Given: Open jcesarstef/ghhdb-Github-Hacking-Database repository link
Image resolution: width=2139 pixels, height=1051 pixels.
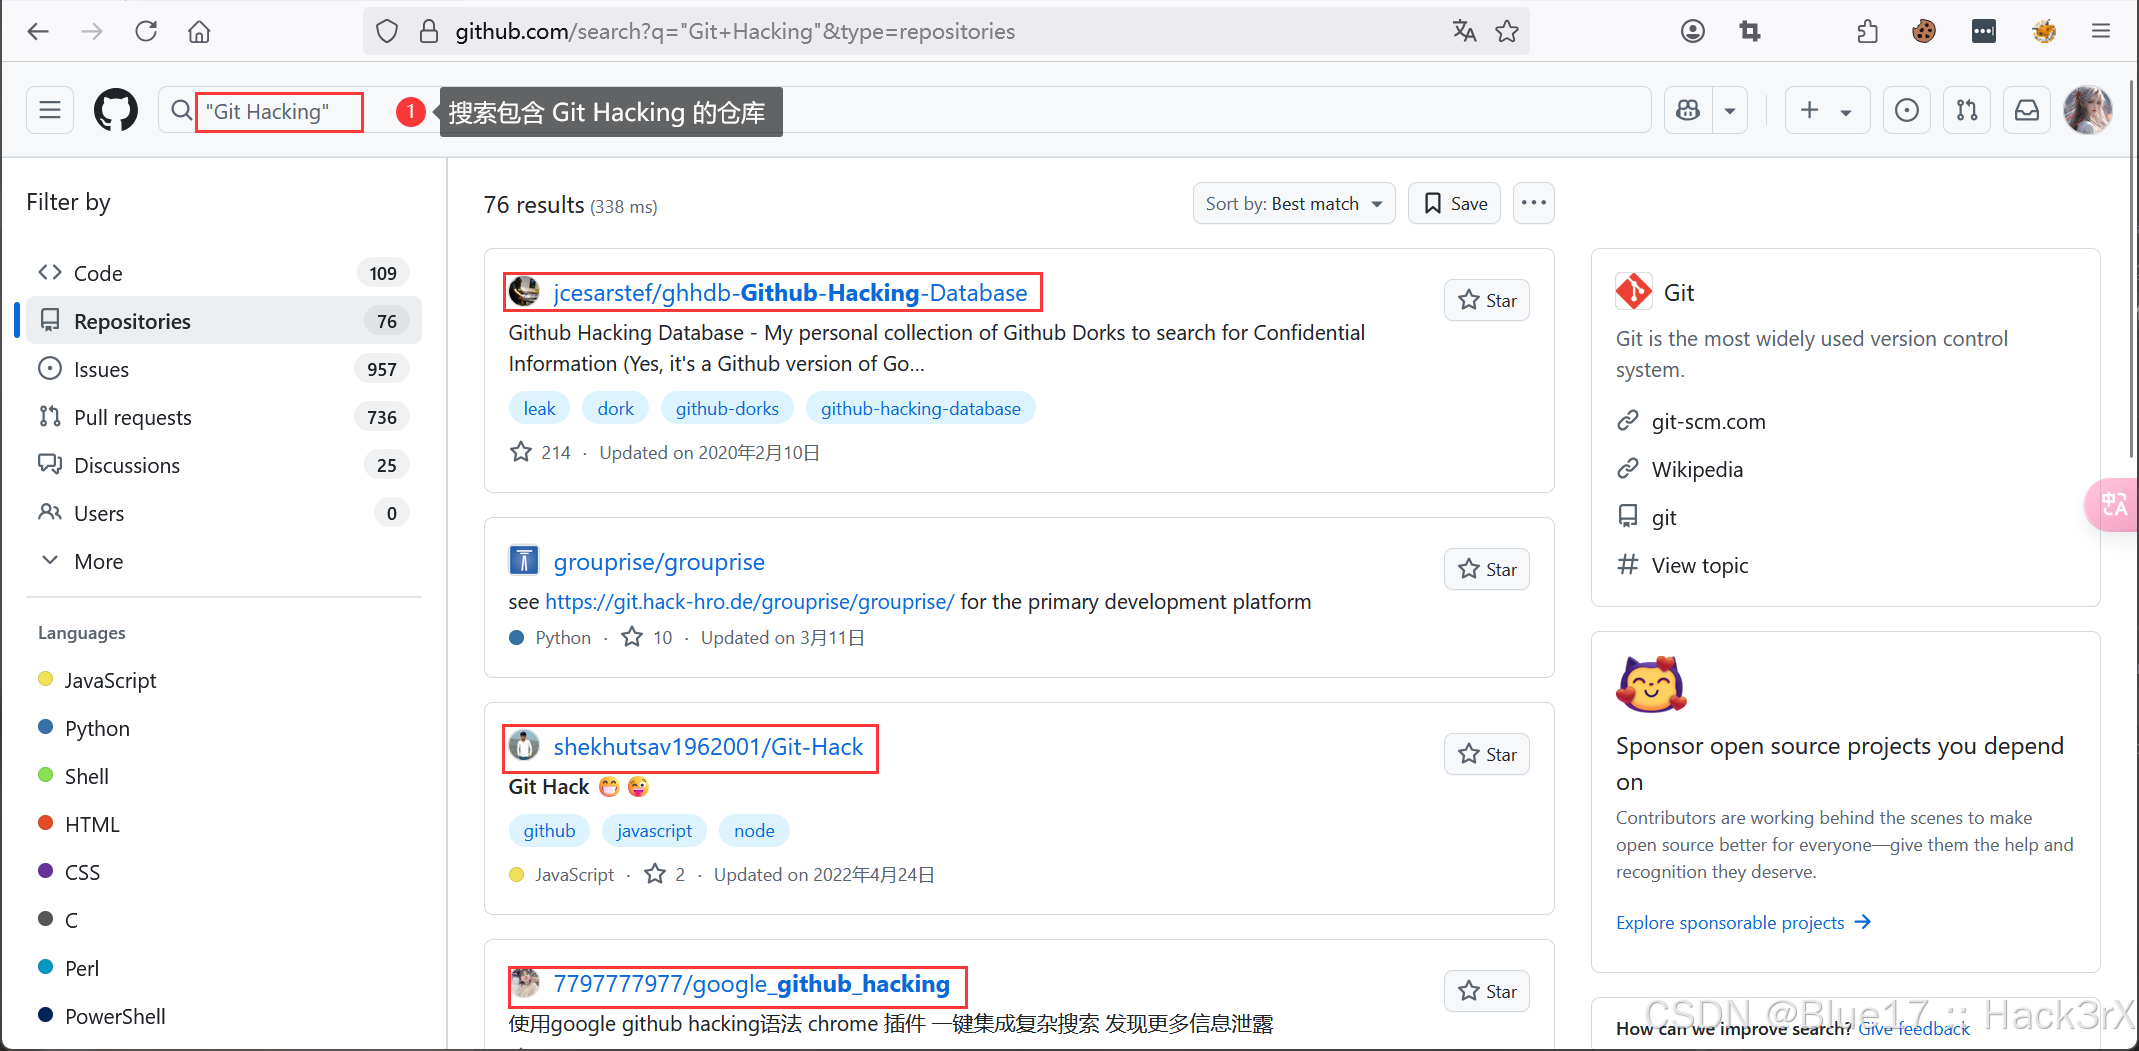Looking at the screenshot, I should (x=790, y=292).
